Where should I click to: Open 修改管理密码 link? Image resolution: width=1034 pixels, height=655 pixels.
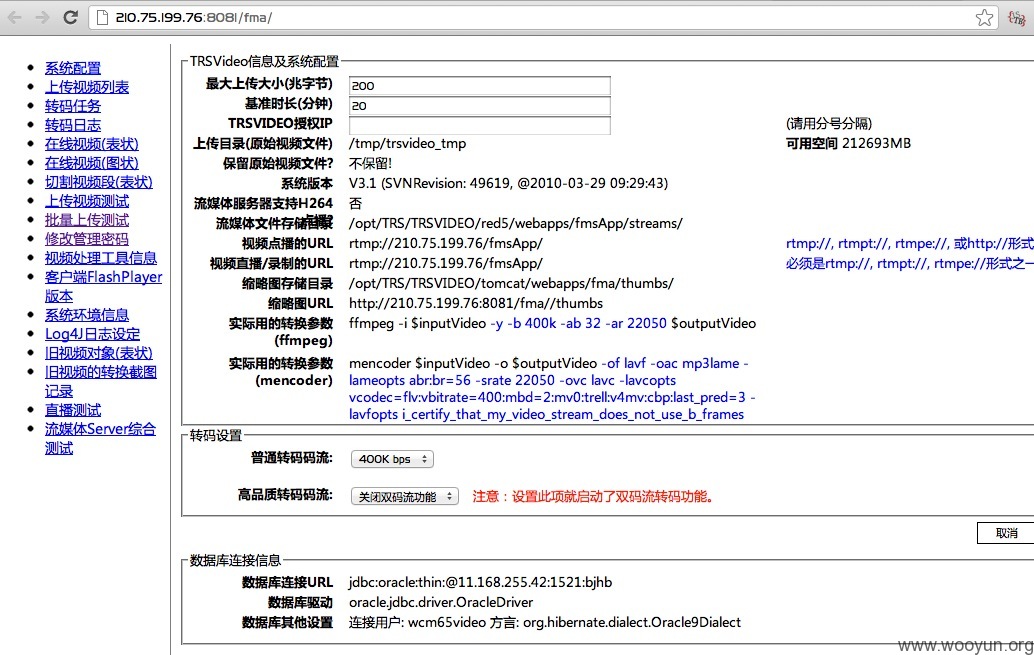tap(87, 239)
